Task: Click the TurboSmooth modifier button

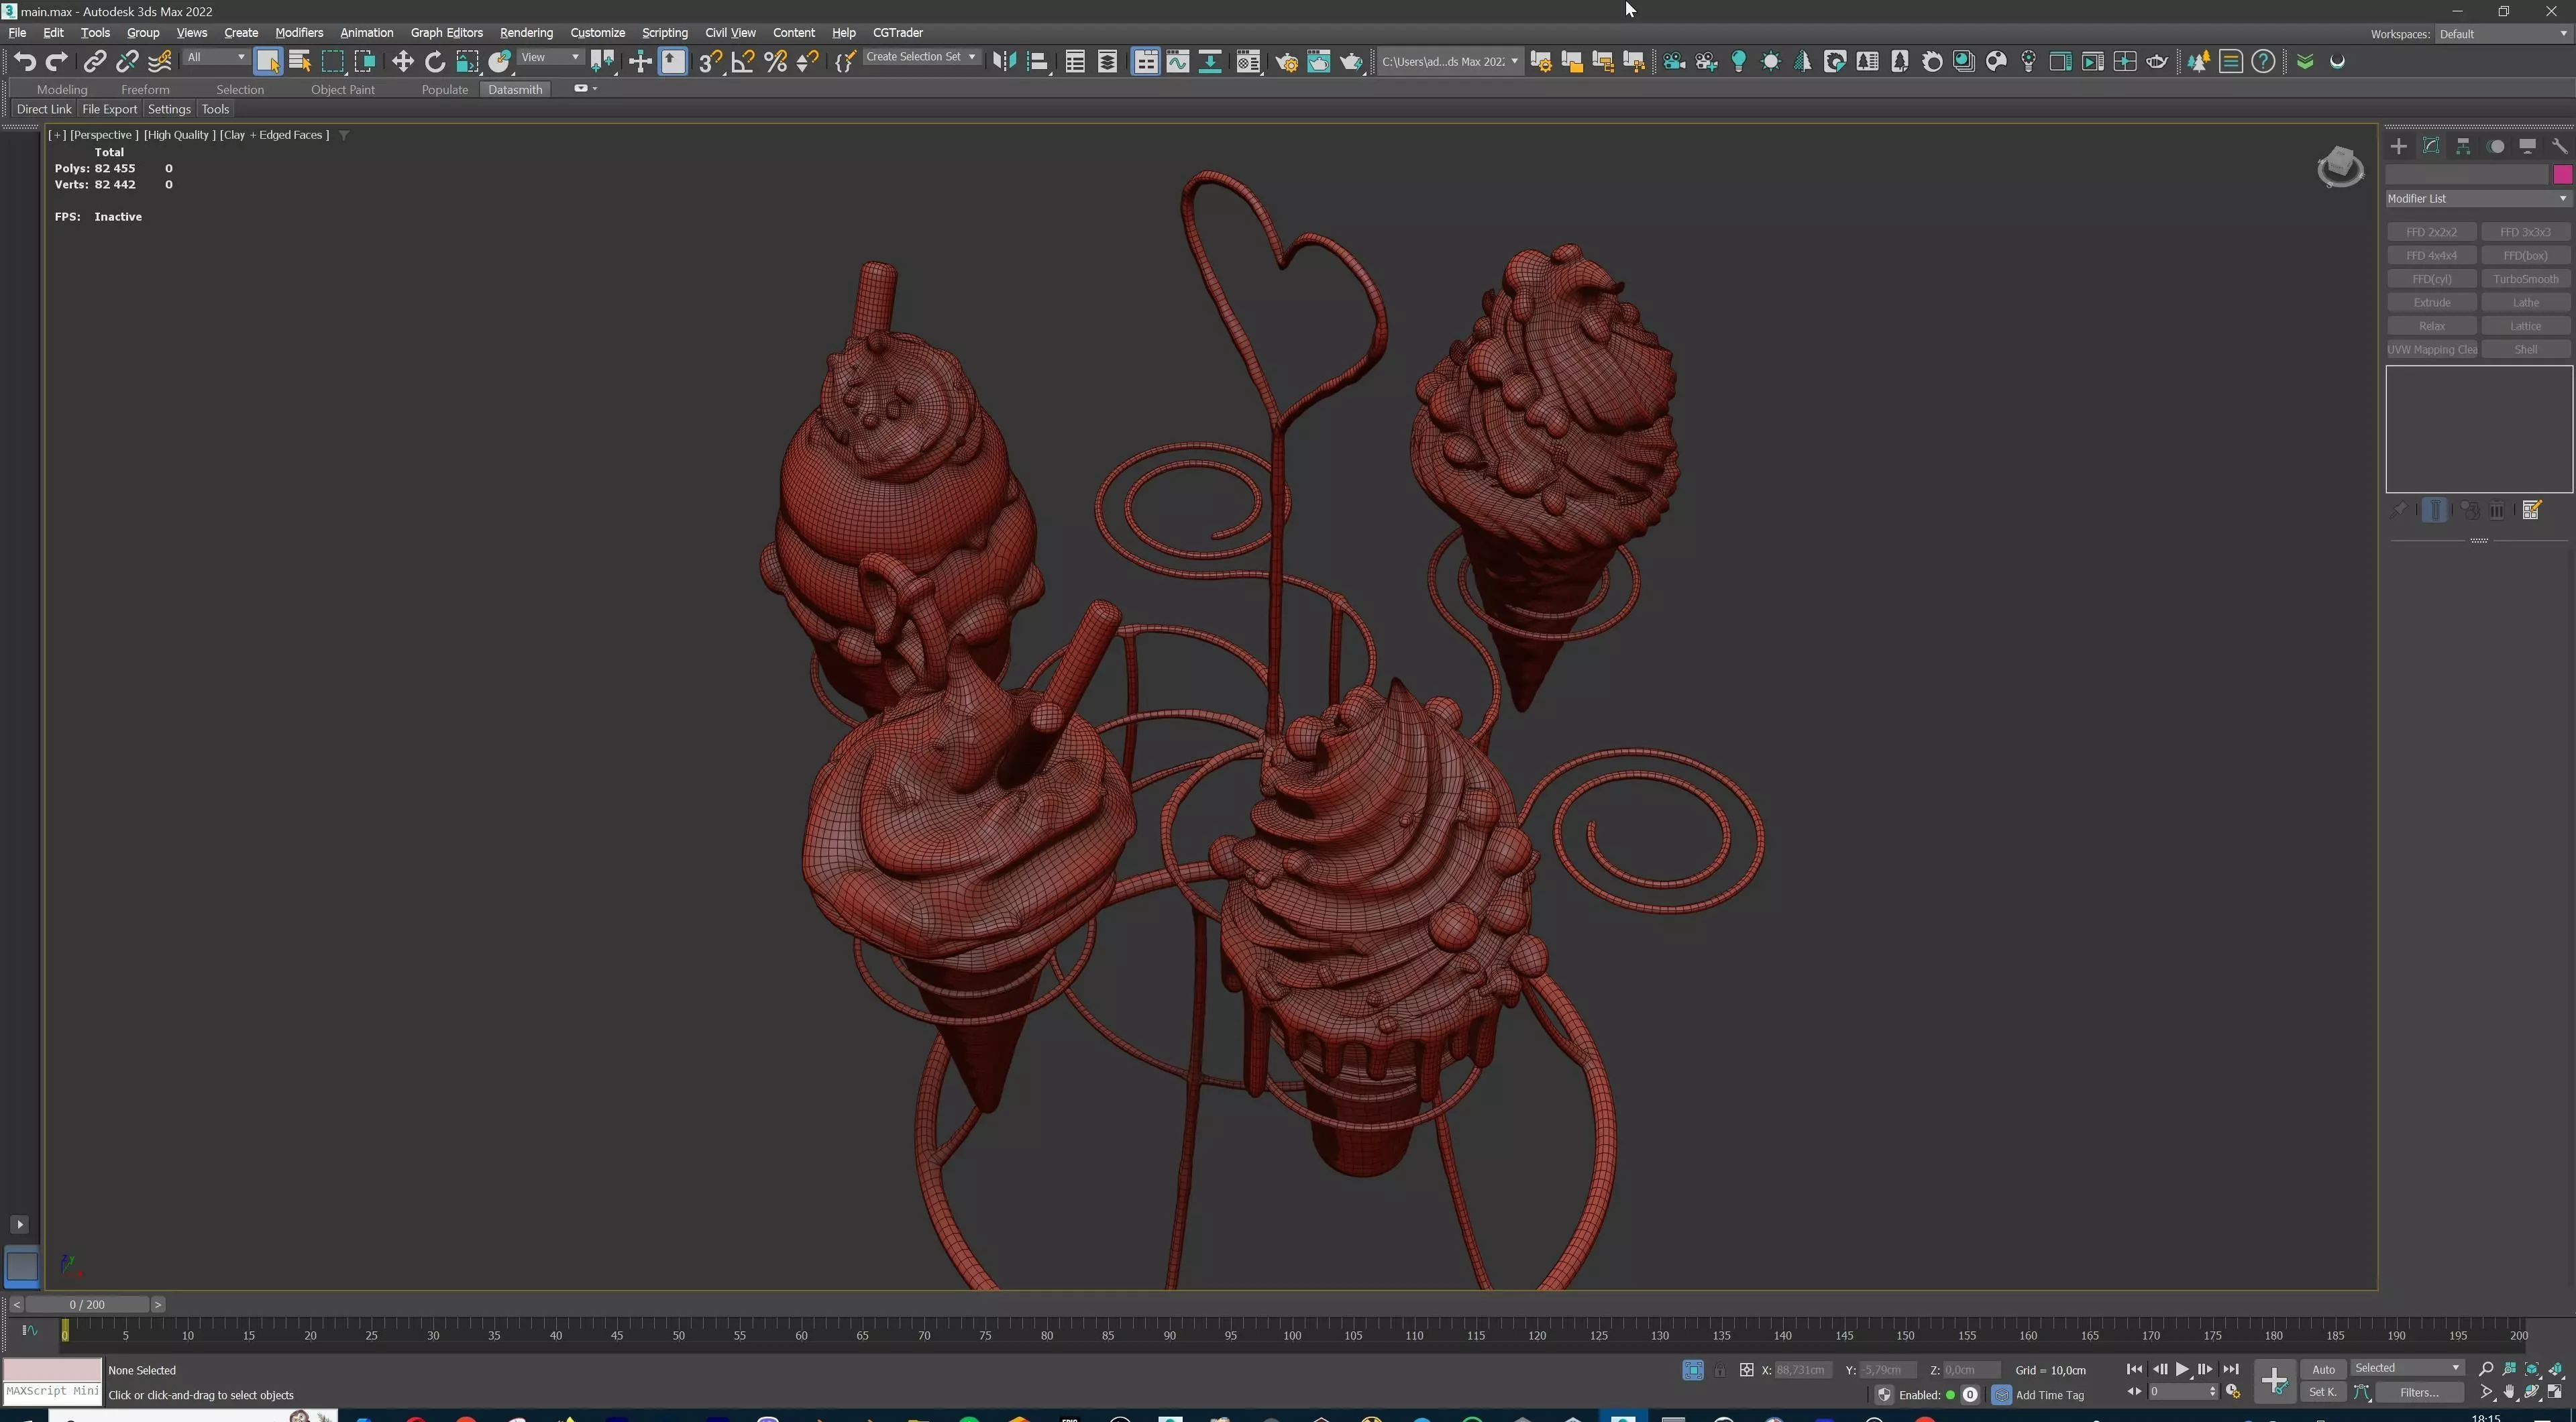Action: click(2524, 279)
